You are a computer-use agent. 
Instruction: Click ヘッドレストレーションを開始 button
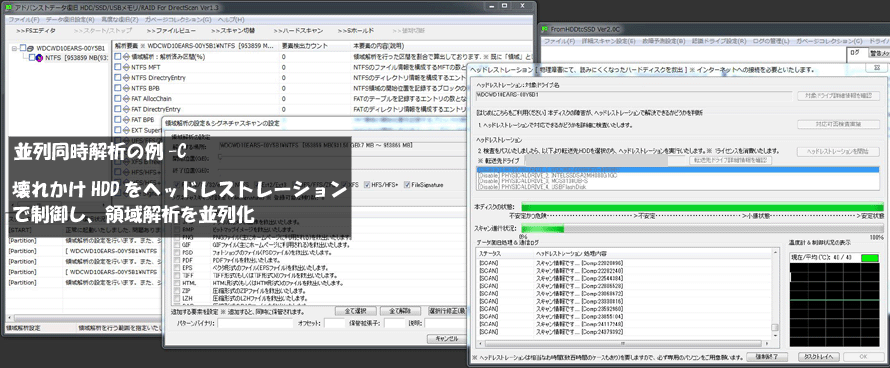click(x=838, y=152)
